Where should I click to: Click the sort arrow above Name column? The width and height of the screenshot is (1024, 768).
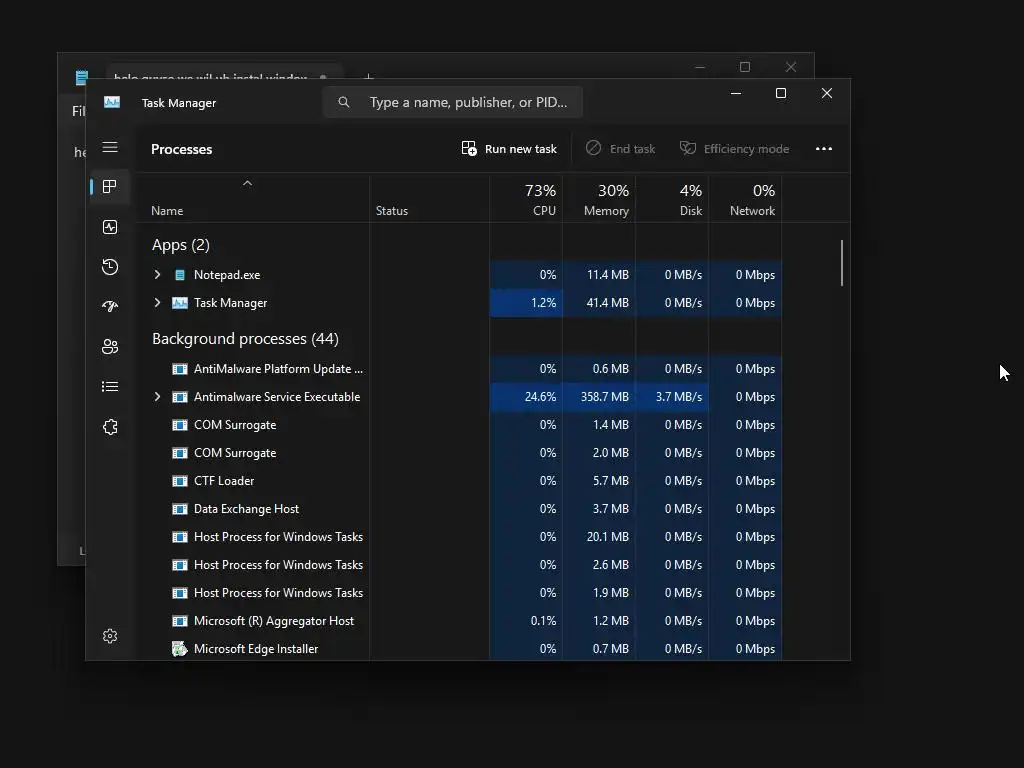point(247,184)
